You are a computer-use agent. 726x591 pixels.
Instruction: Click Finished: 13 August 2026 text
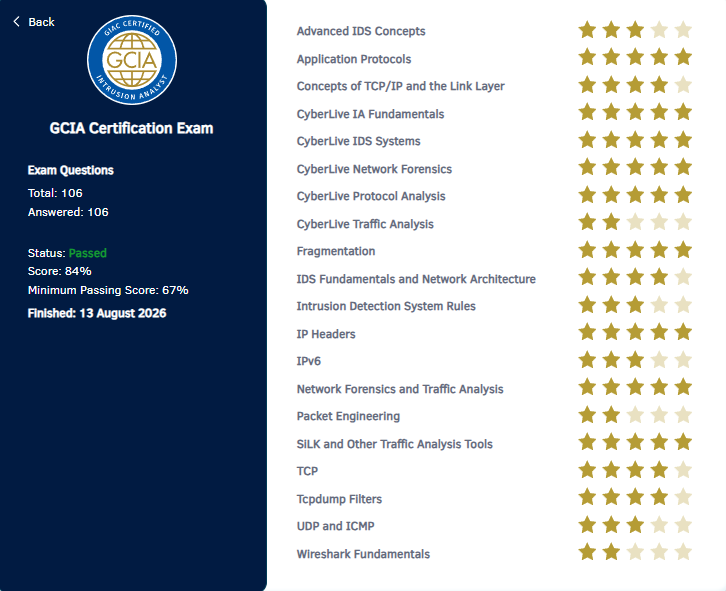tap(97, 313)
